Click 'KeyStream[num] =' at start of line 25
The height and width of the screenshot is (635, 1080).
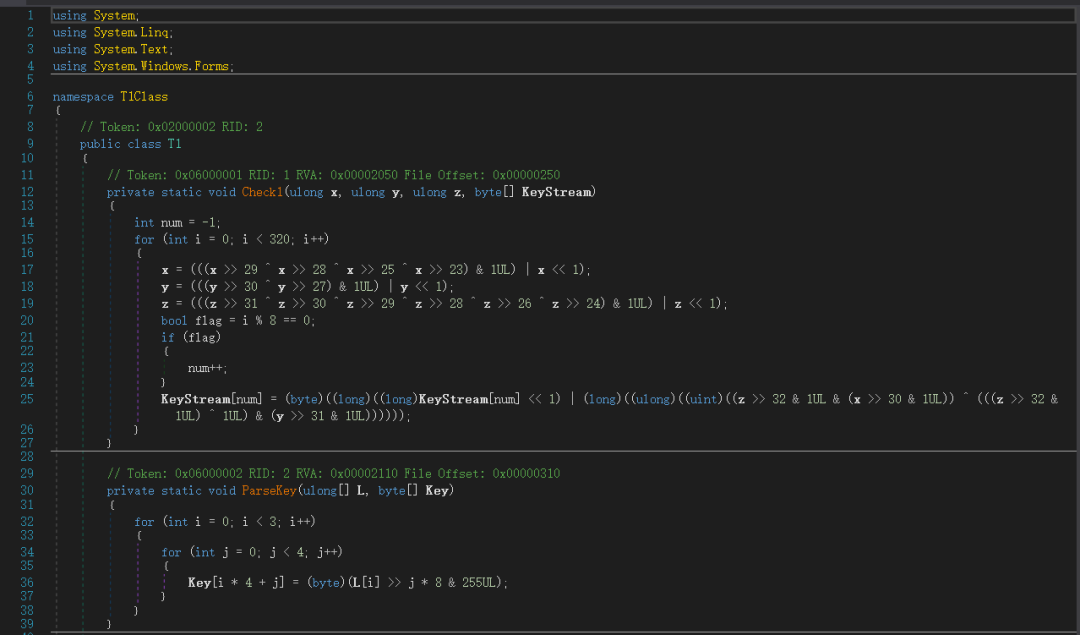point(219,399)
